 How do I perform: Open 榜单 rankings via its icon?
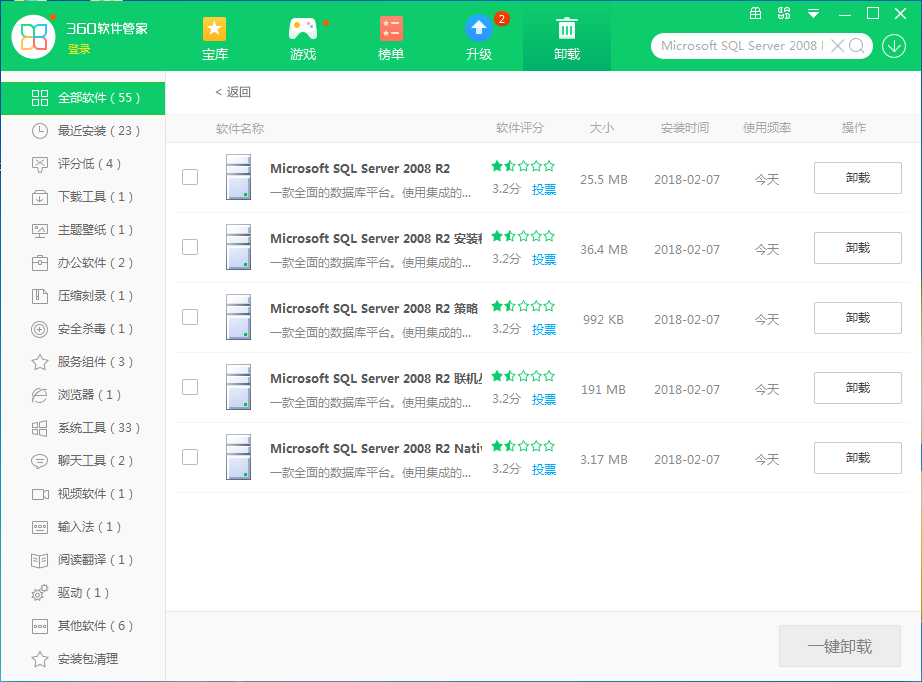click(x=390, y=30)
